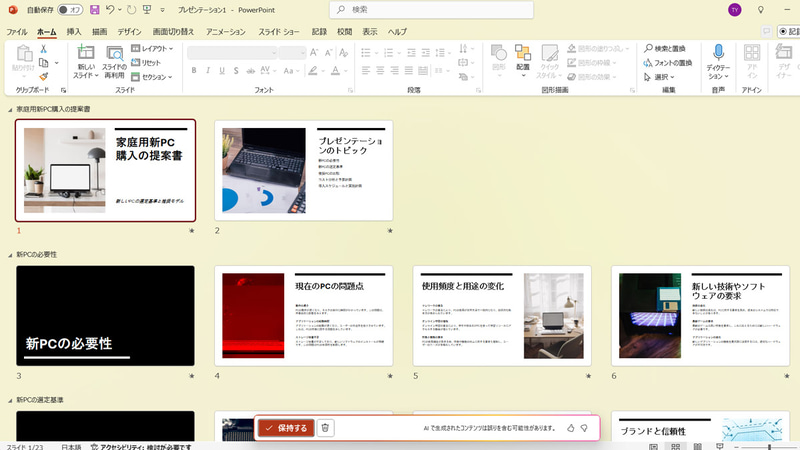The image size is (800, 450).
Task: Toggle Center alignment paragraph button
Action: tap(380, 70)
